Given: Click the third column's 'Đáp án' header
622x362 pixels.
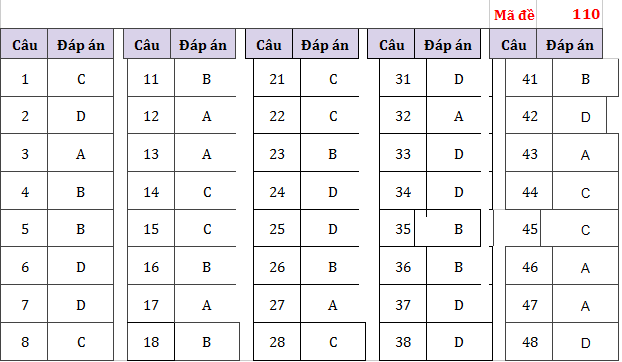Looking at the screenshot, I should (325, 44).
